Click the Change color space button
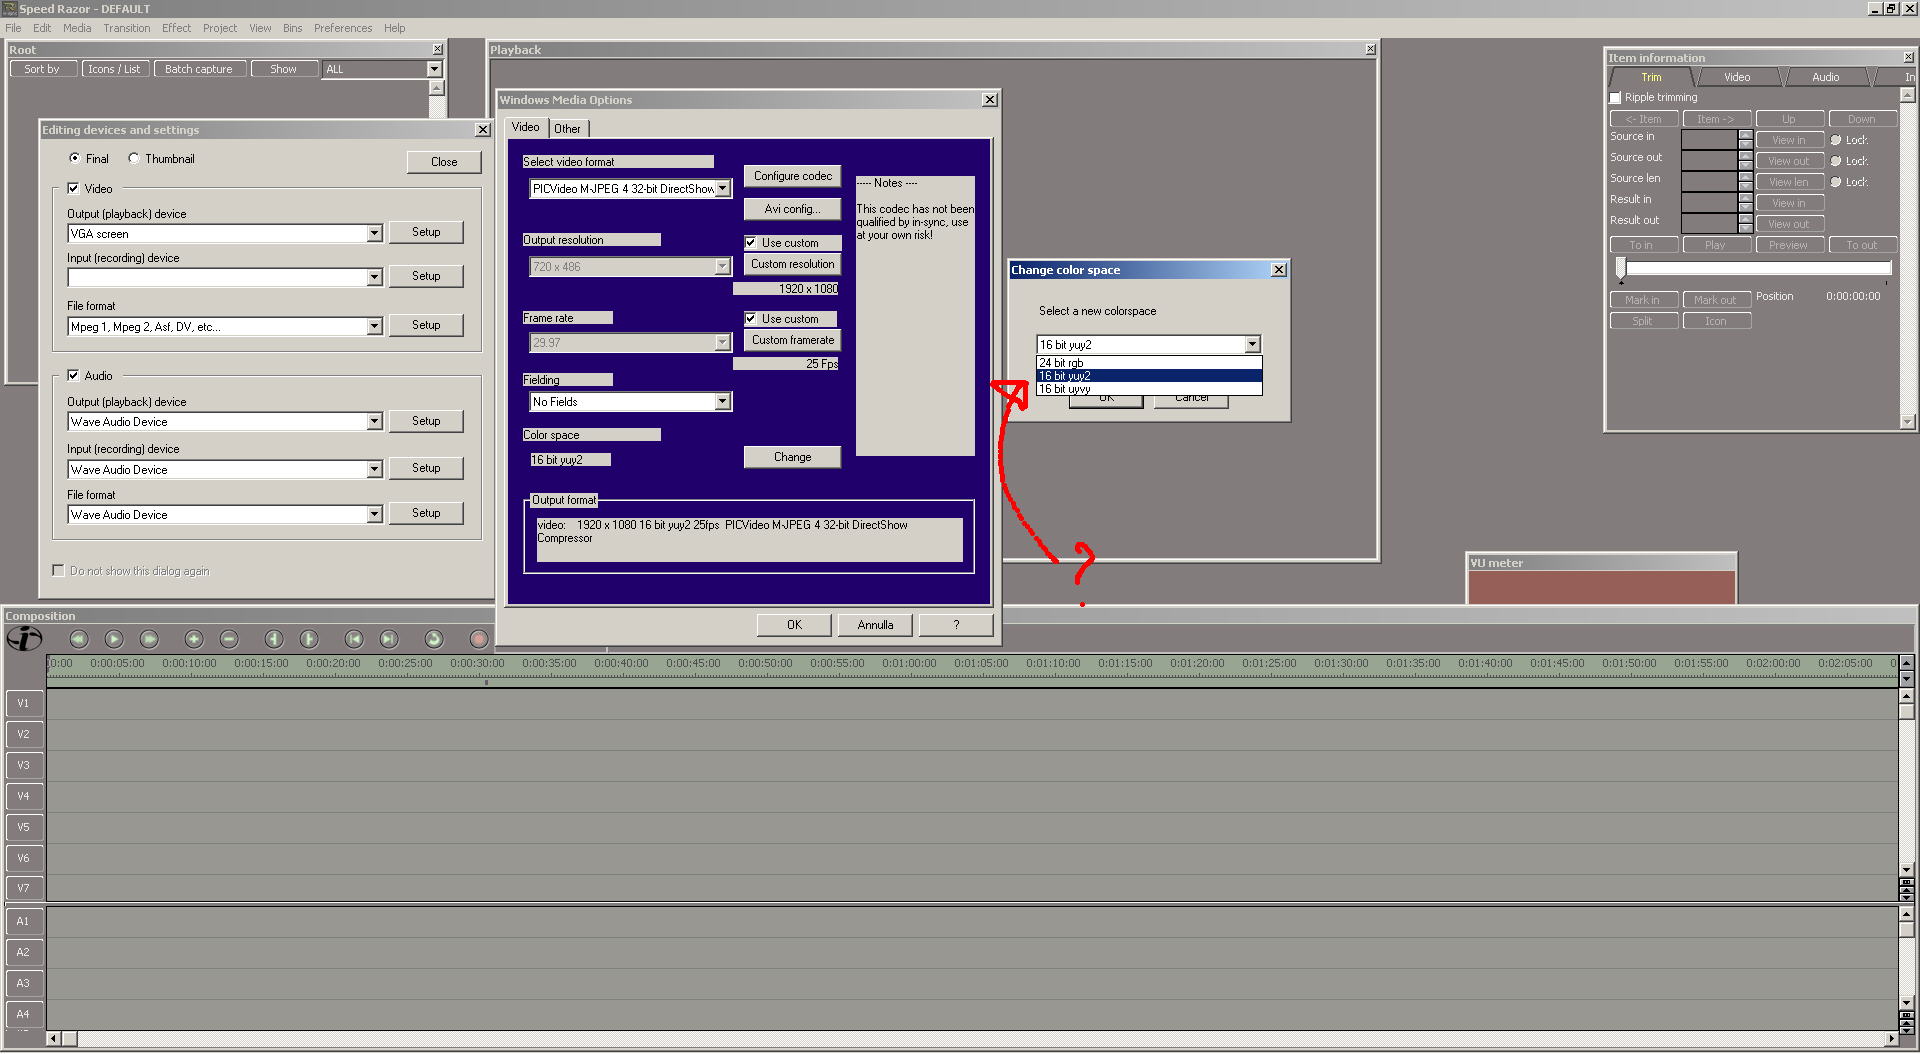The height and width of the screenshot is (1054, 1920). (792, 457)
